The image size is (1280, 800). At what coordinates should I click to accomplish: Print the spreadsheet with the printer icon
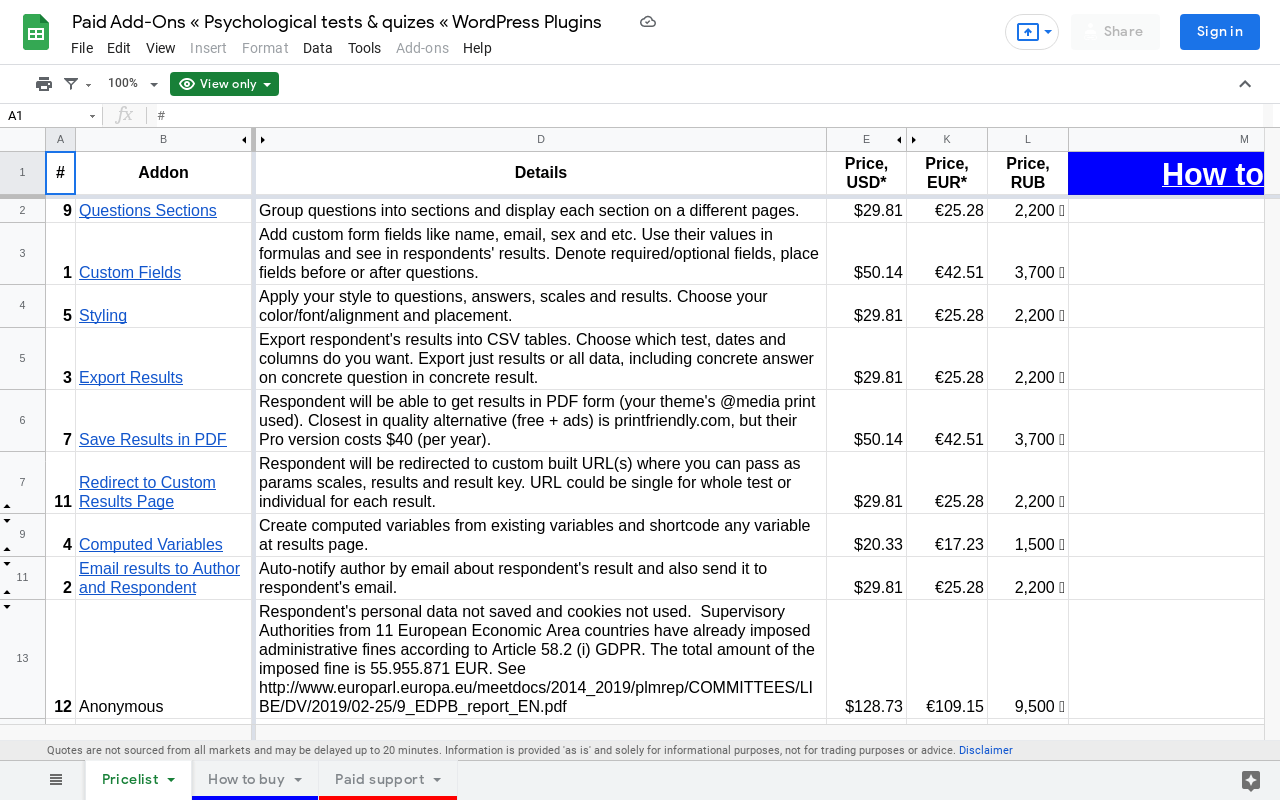pos(43,84)
